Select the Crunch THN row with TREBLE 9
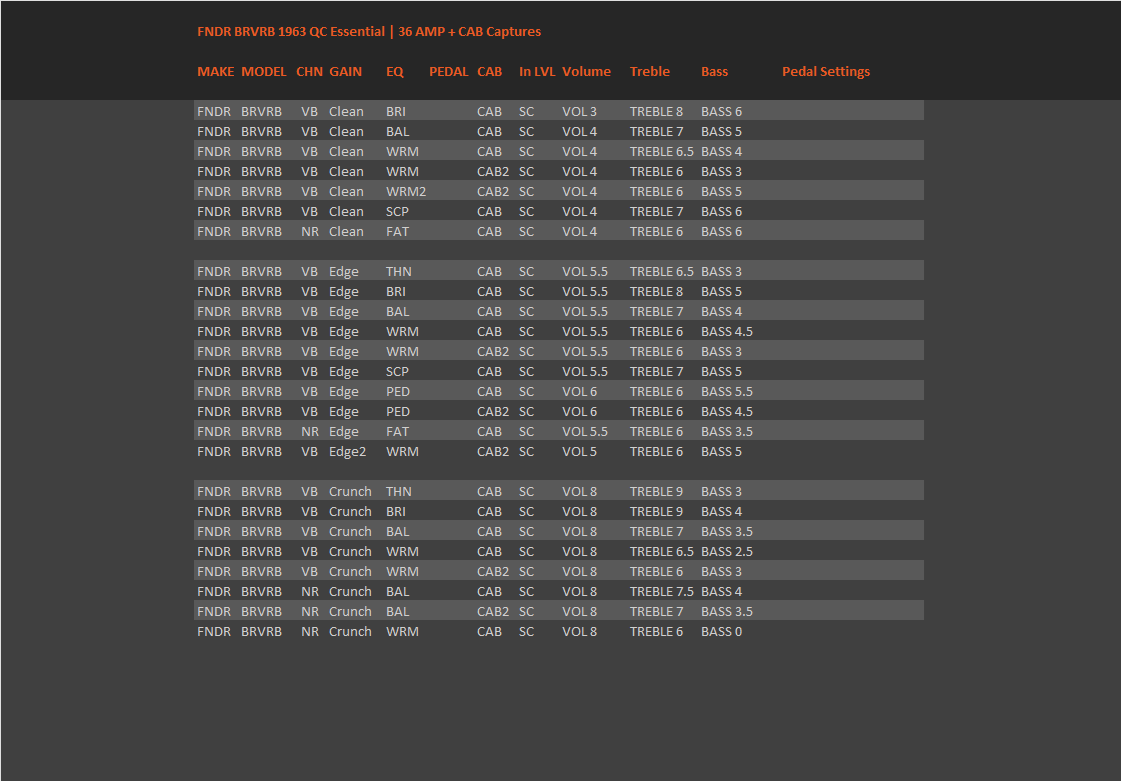The height and width of the screenshot is (781, 1121). click(x=558, y=491)
